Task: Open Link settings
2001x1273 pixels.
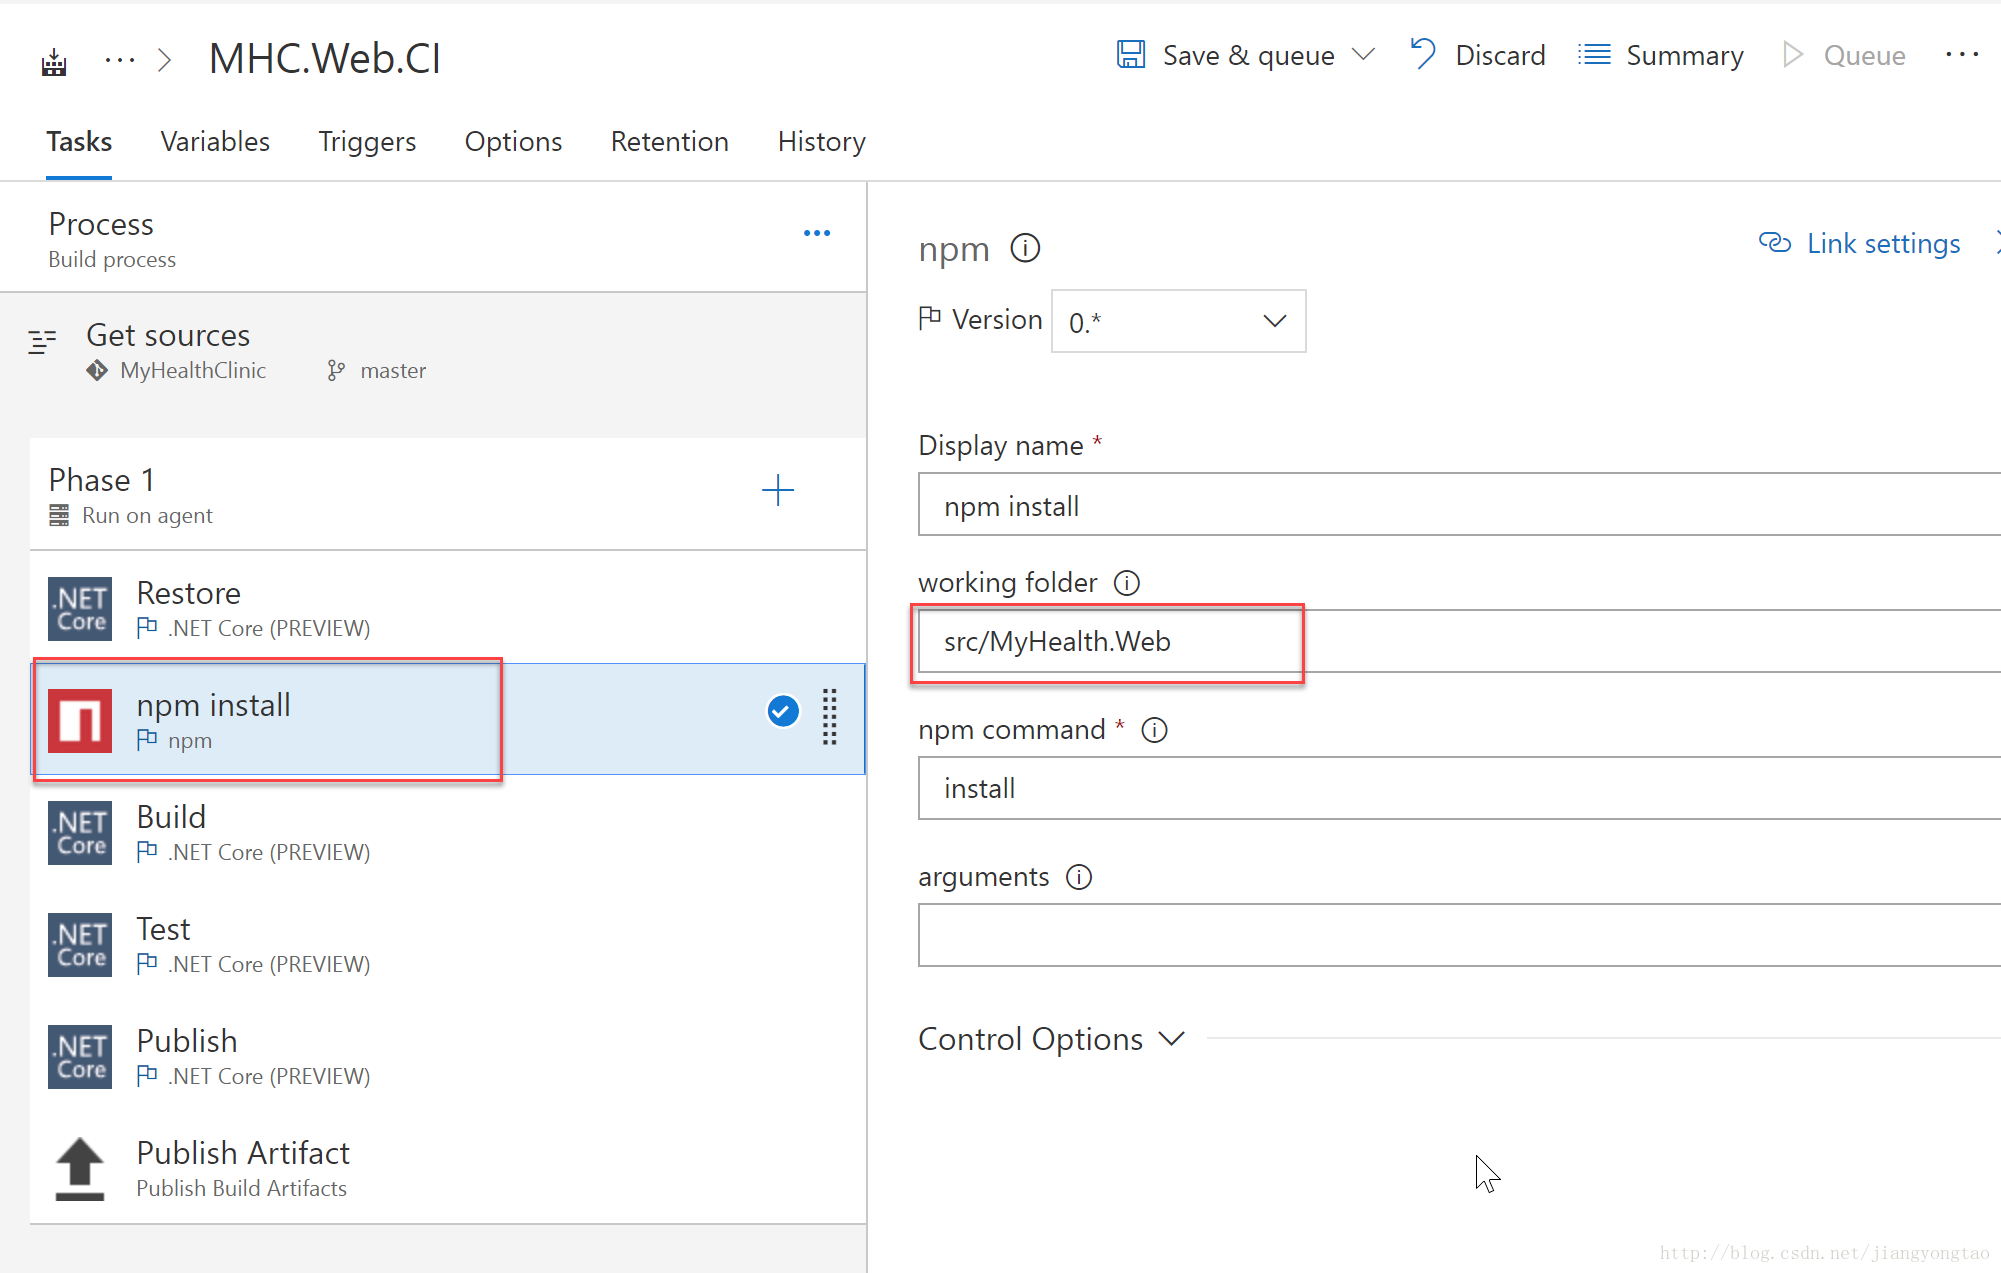Action: click(x=1860, y=243)
